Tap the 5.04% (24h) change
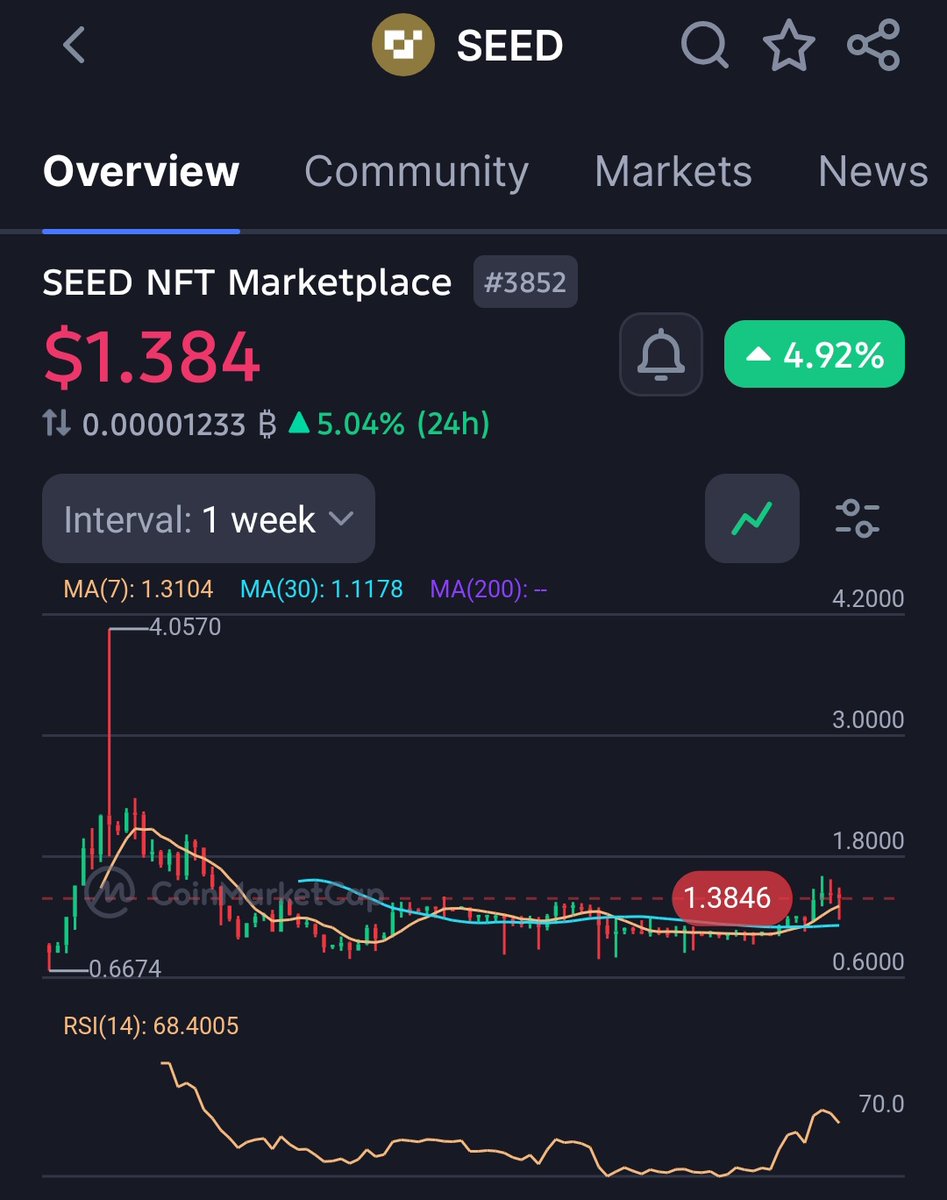947x1200 pixels. [x=390, y=425]
